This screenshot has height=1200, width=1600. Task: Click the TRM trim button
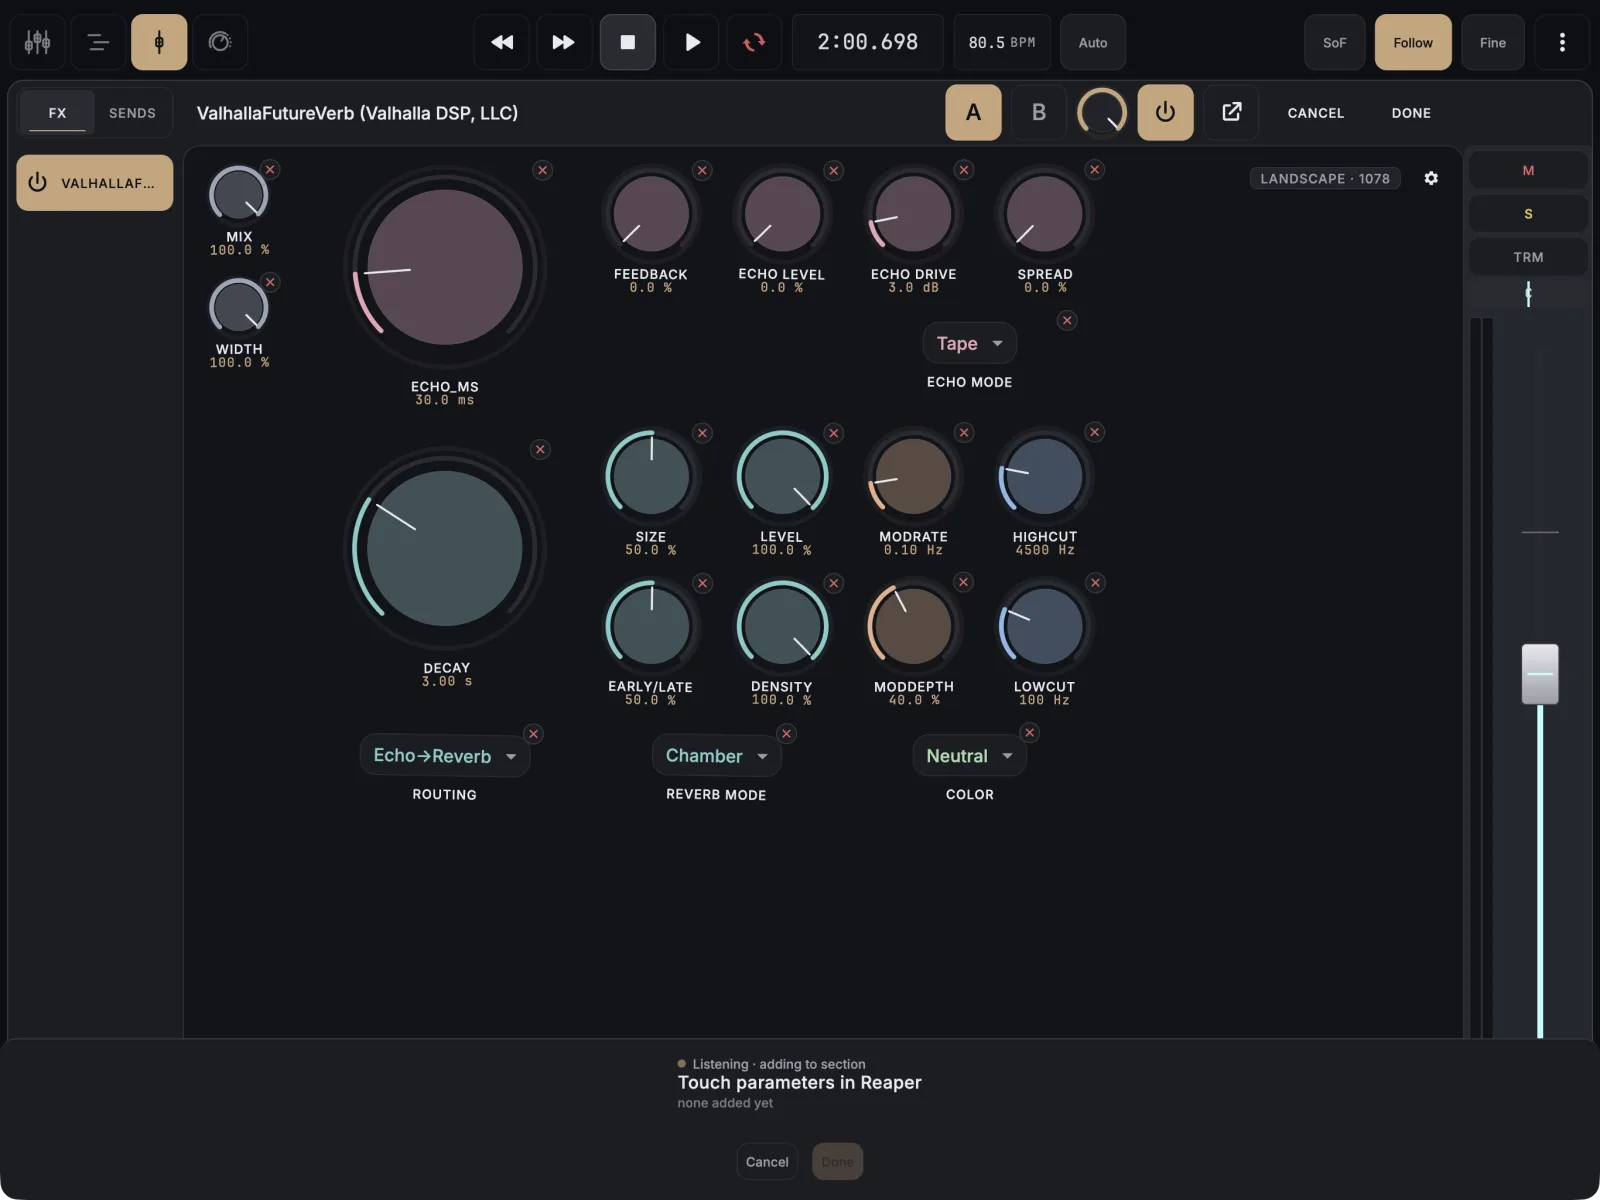click(x=1528, y=257)
